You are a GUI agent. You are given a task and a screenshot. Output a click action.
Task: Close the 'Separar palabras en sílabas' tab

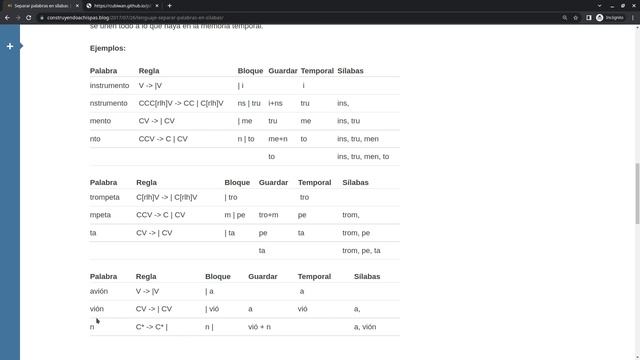click(77, 6)
